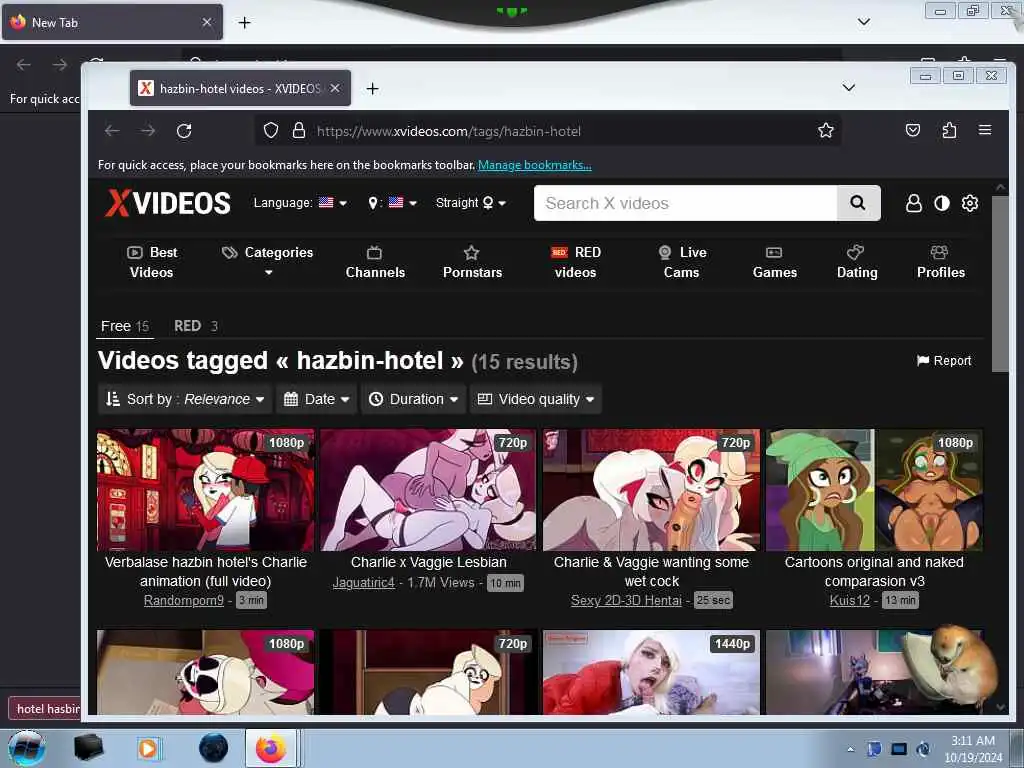Open the Profiles section
This screenshot has height=768, width=1024.
click(x=940, y=262)
